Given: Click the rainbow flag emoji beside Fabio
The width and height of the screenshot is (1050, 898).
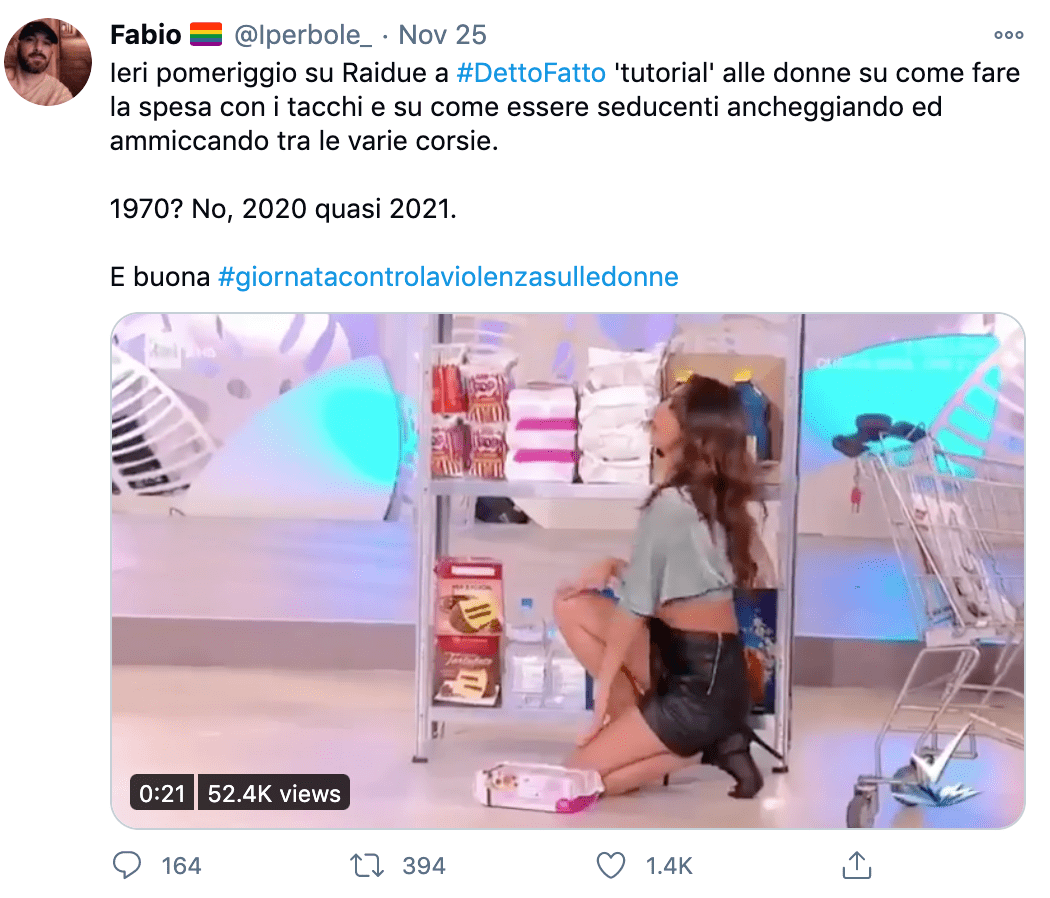Looking at the screenshot, I should pos(206,34).
